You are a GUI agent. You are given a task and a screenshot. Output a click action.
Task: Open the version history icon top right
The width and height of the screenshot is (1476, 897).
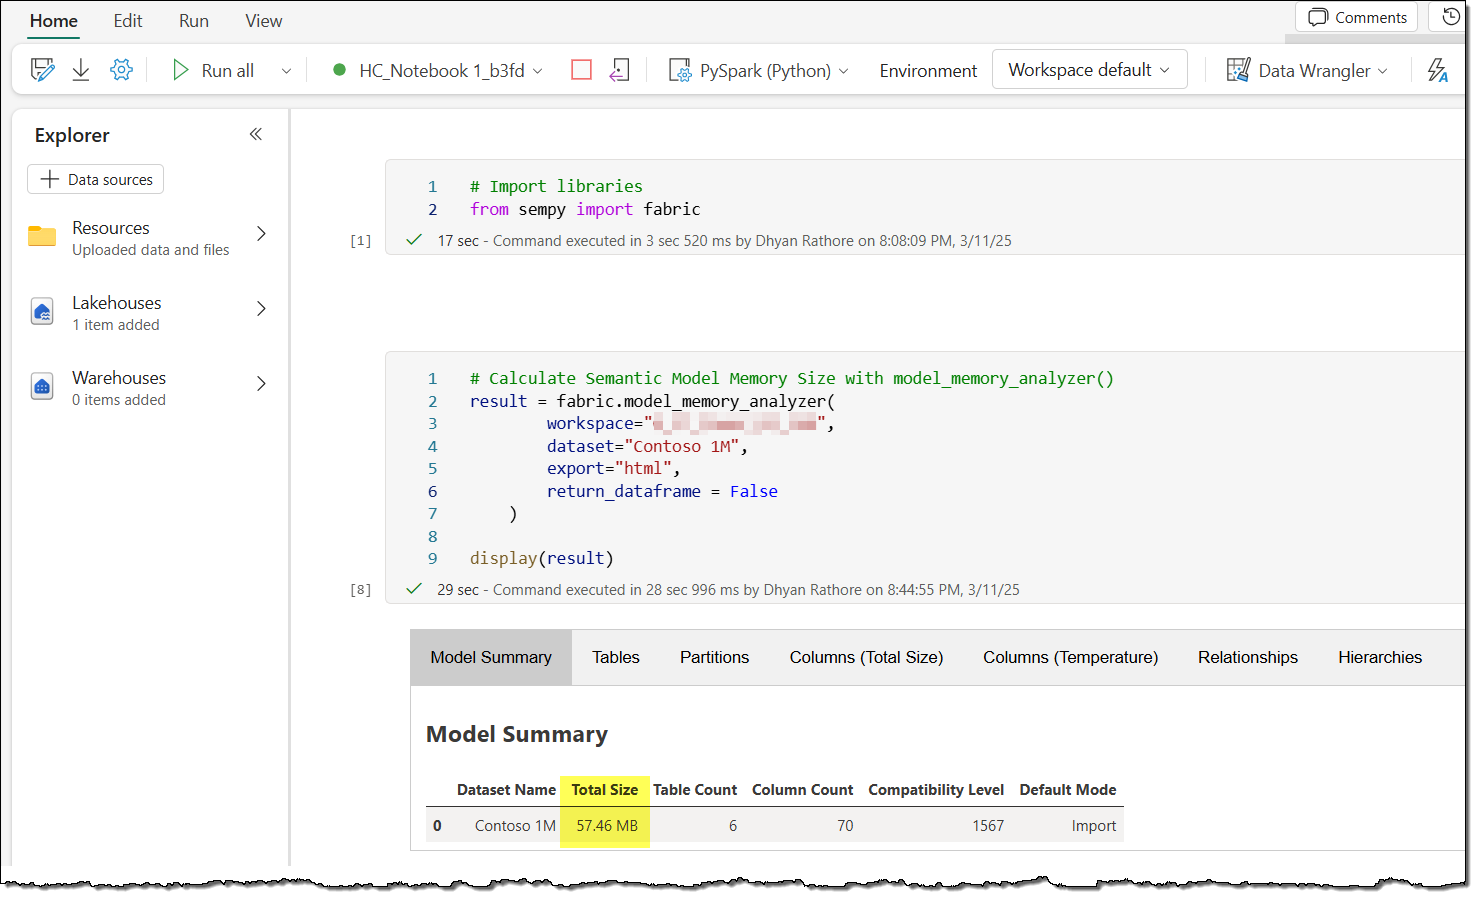pyautogui.click(x=1451, y=16)
